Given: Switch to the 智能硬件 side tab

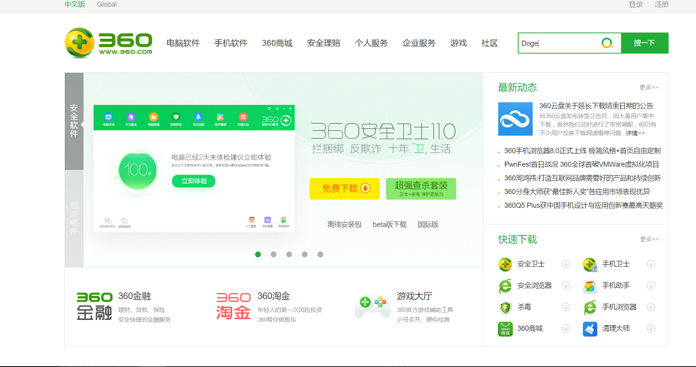Looking at the screenshot, I should [74, 218].
